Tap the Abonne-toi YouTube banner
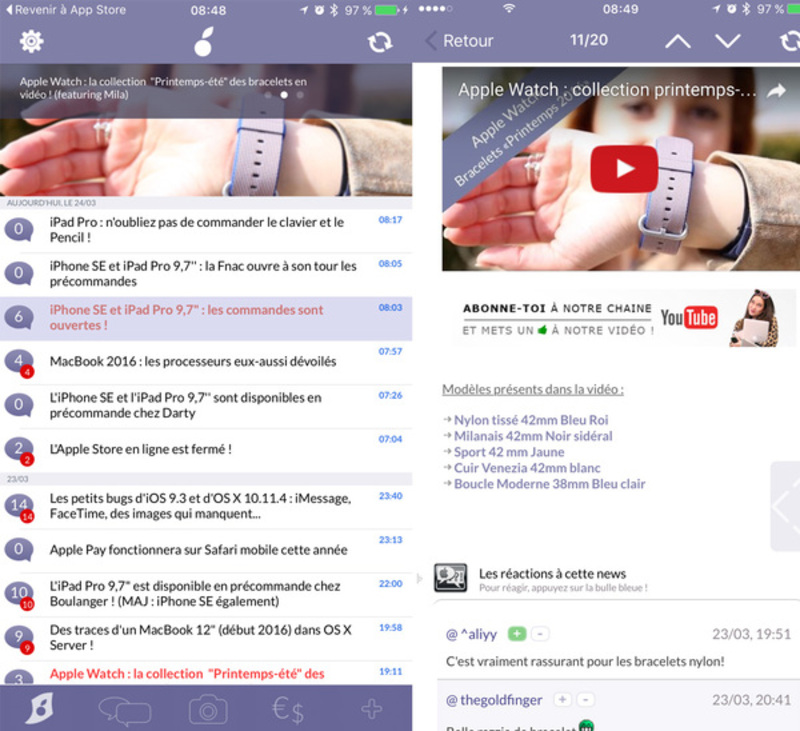 [x=624, y=319]
